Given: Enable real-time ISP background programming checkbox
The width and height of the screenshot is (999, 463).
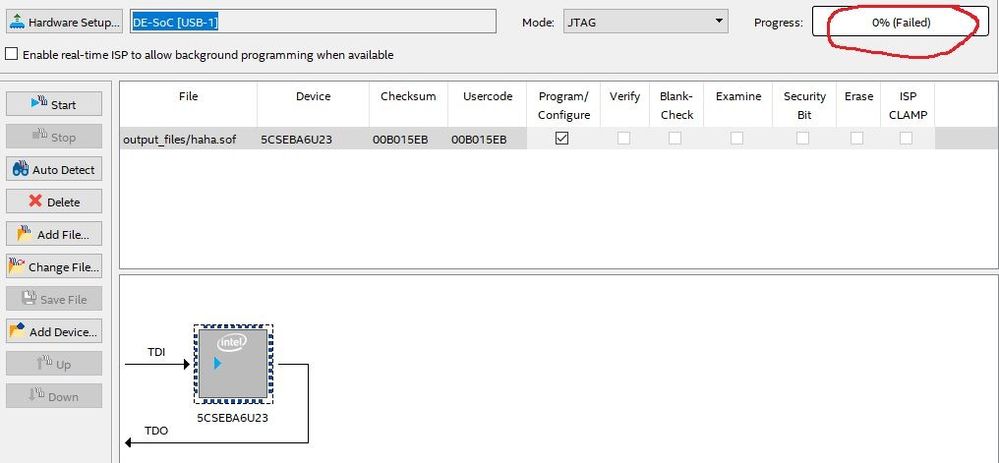Looking at the screenshot, I should click(x=13, y=55).
